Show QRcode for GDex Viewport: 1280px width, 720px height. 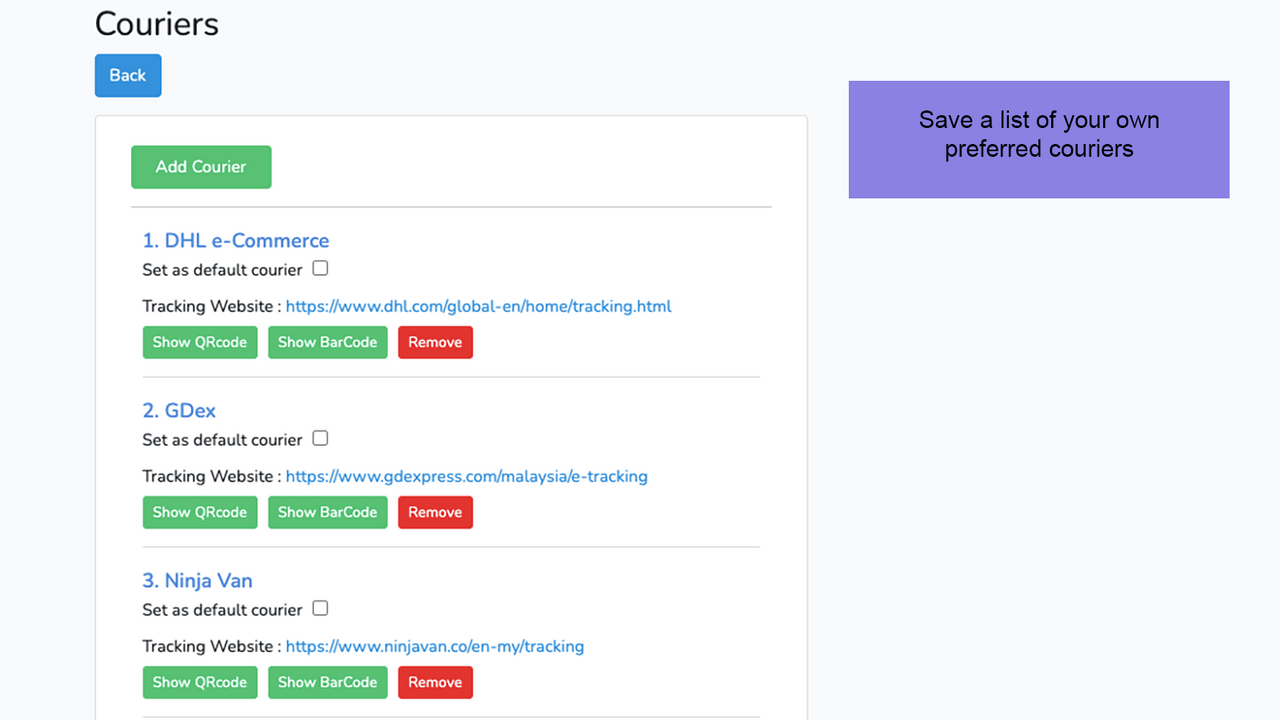point(200,512)
